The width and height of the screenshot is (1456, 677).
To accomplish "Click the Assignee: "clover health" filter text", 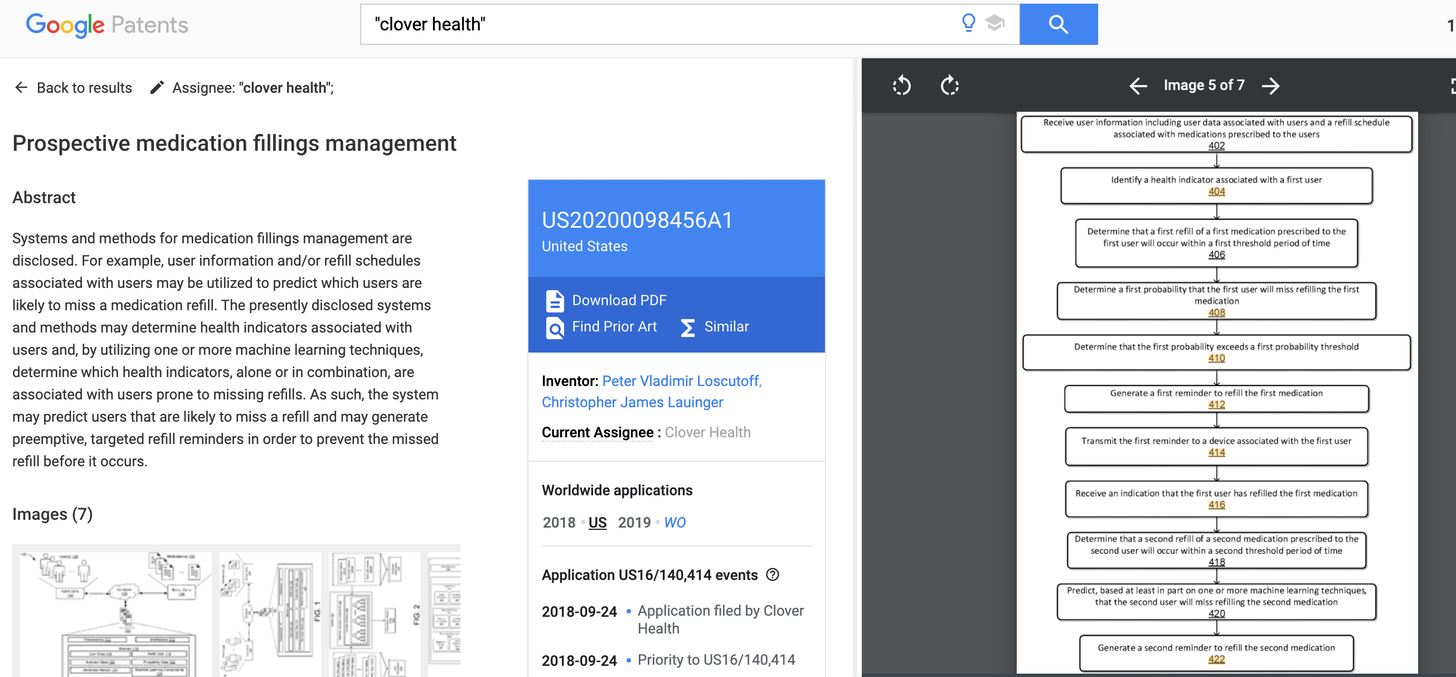I will (253, 88).
